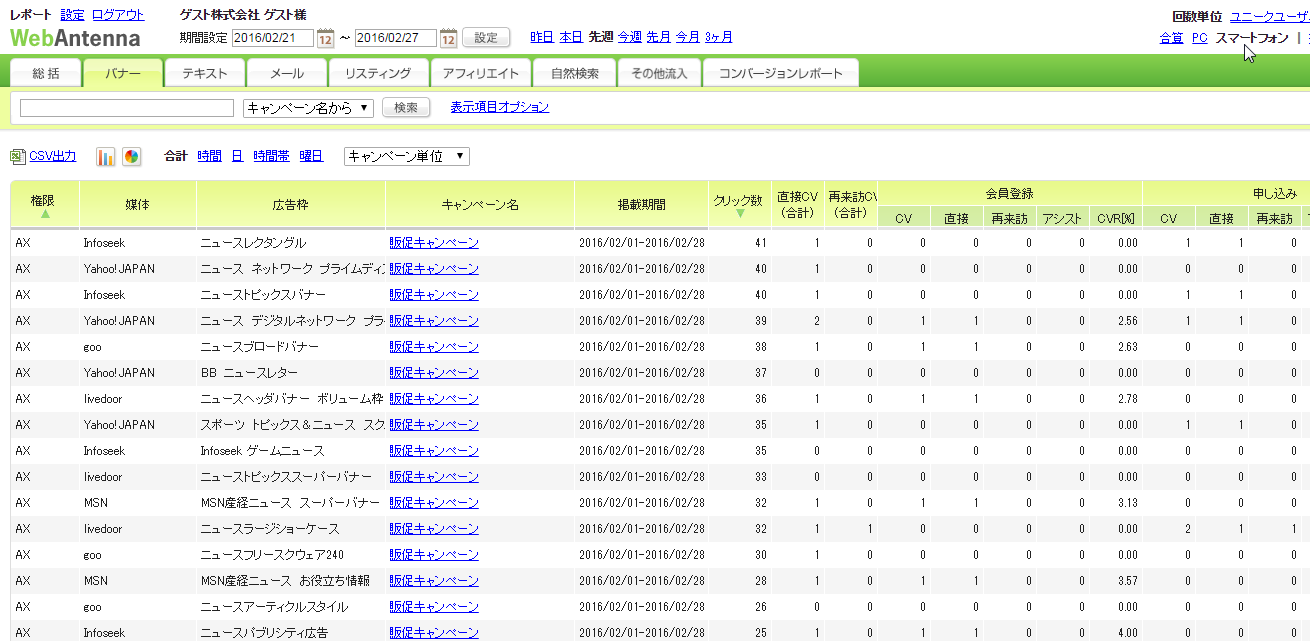Open the リスティング tab

(x=377, y=74)
